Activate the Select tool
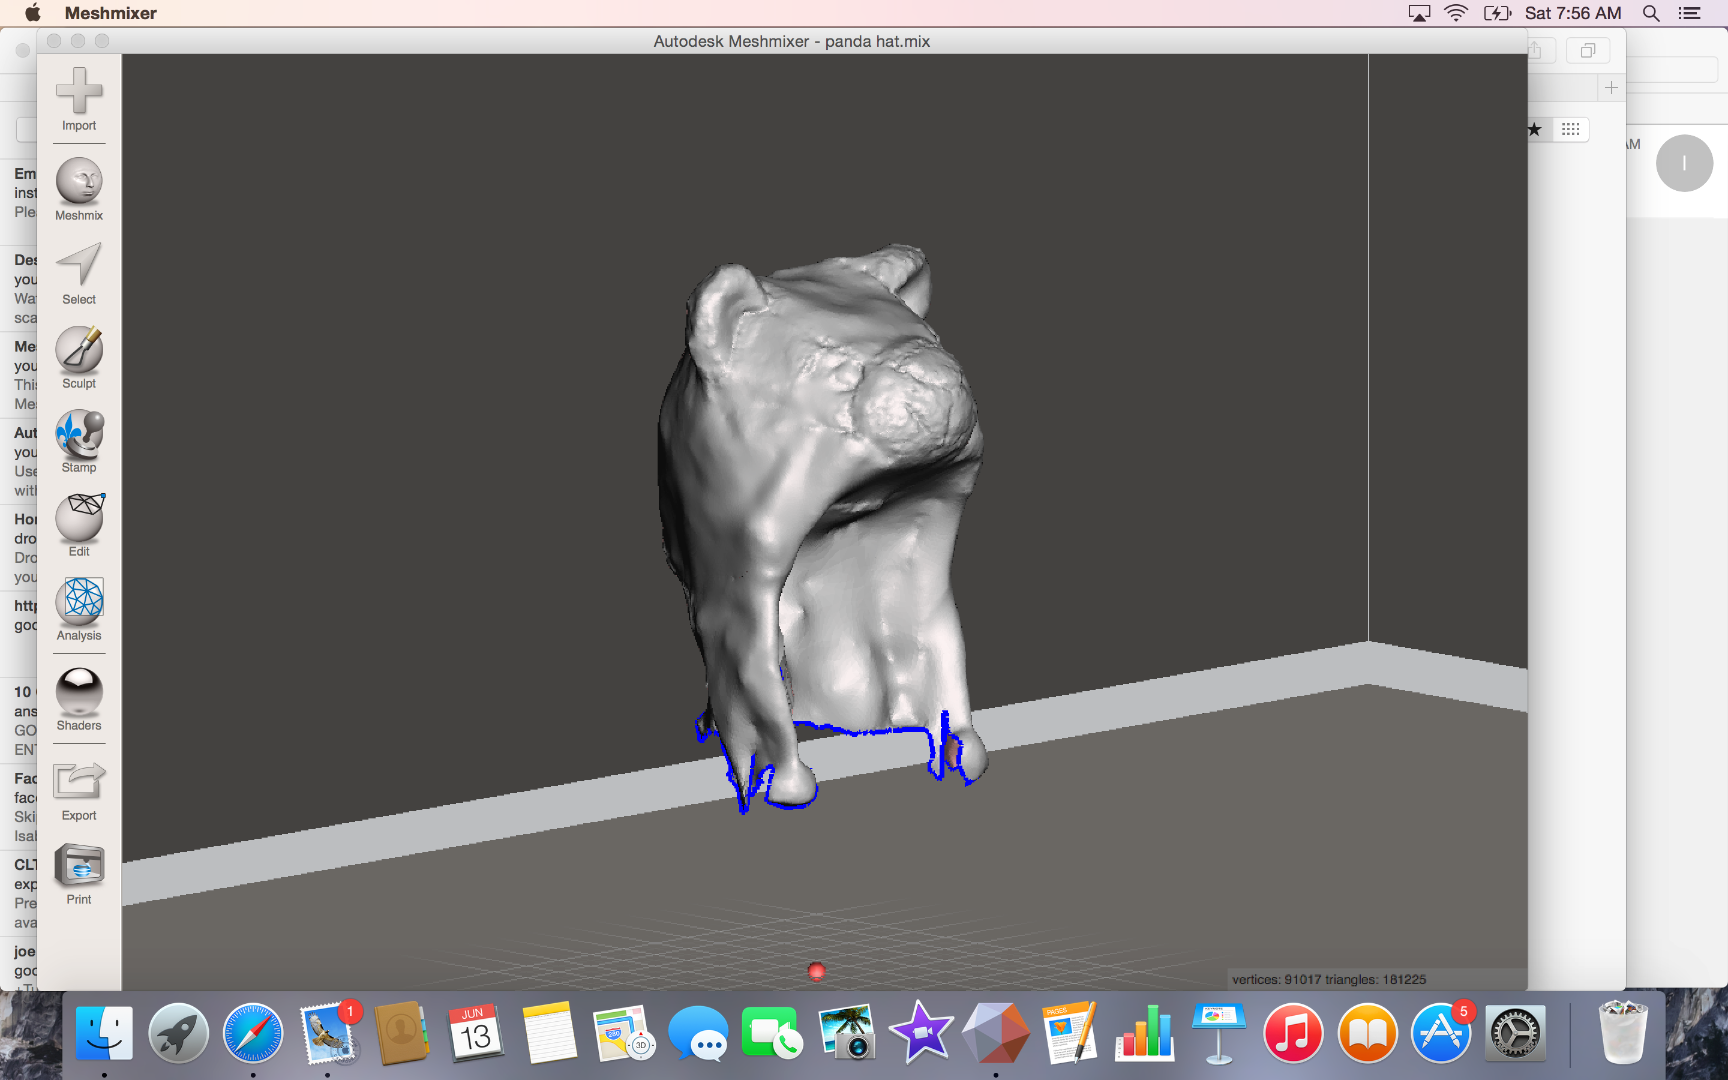This screenshot has width=1728, height=1080. 79,274
